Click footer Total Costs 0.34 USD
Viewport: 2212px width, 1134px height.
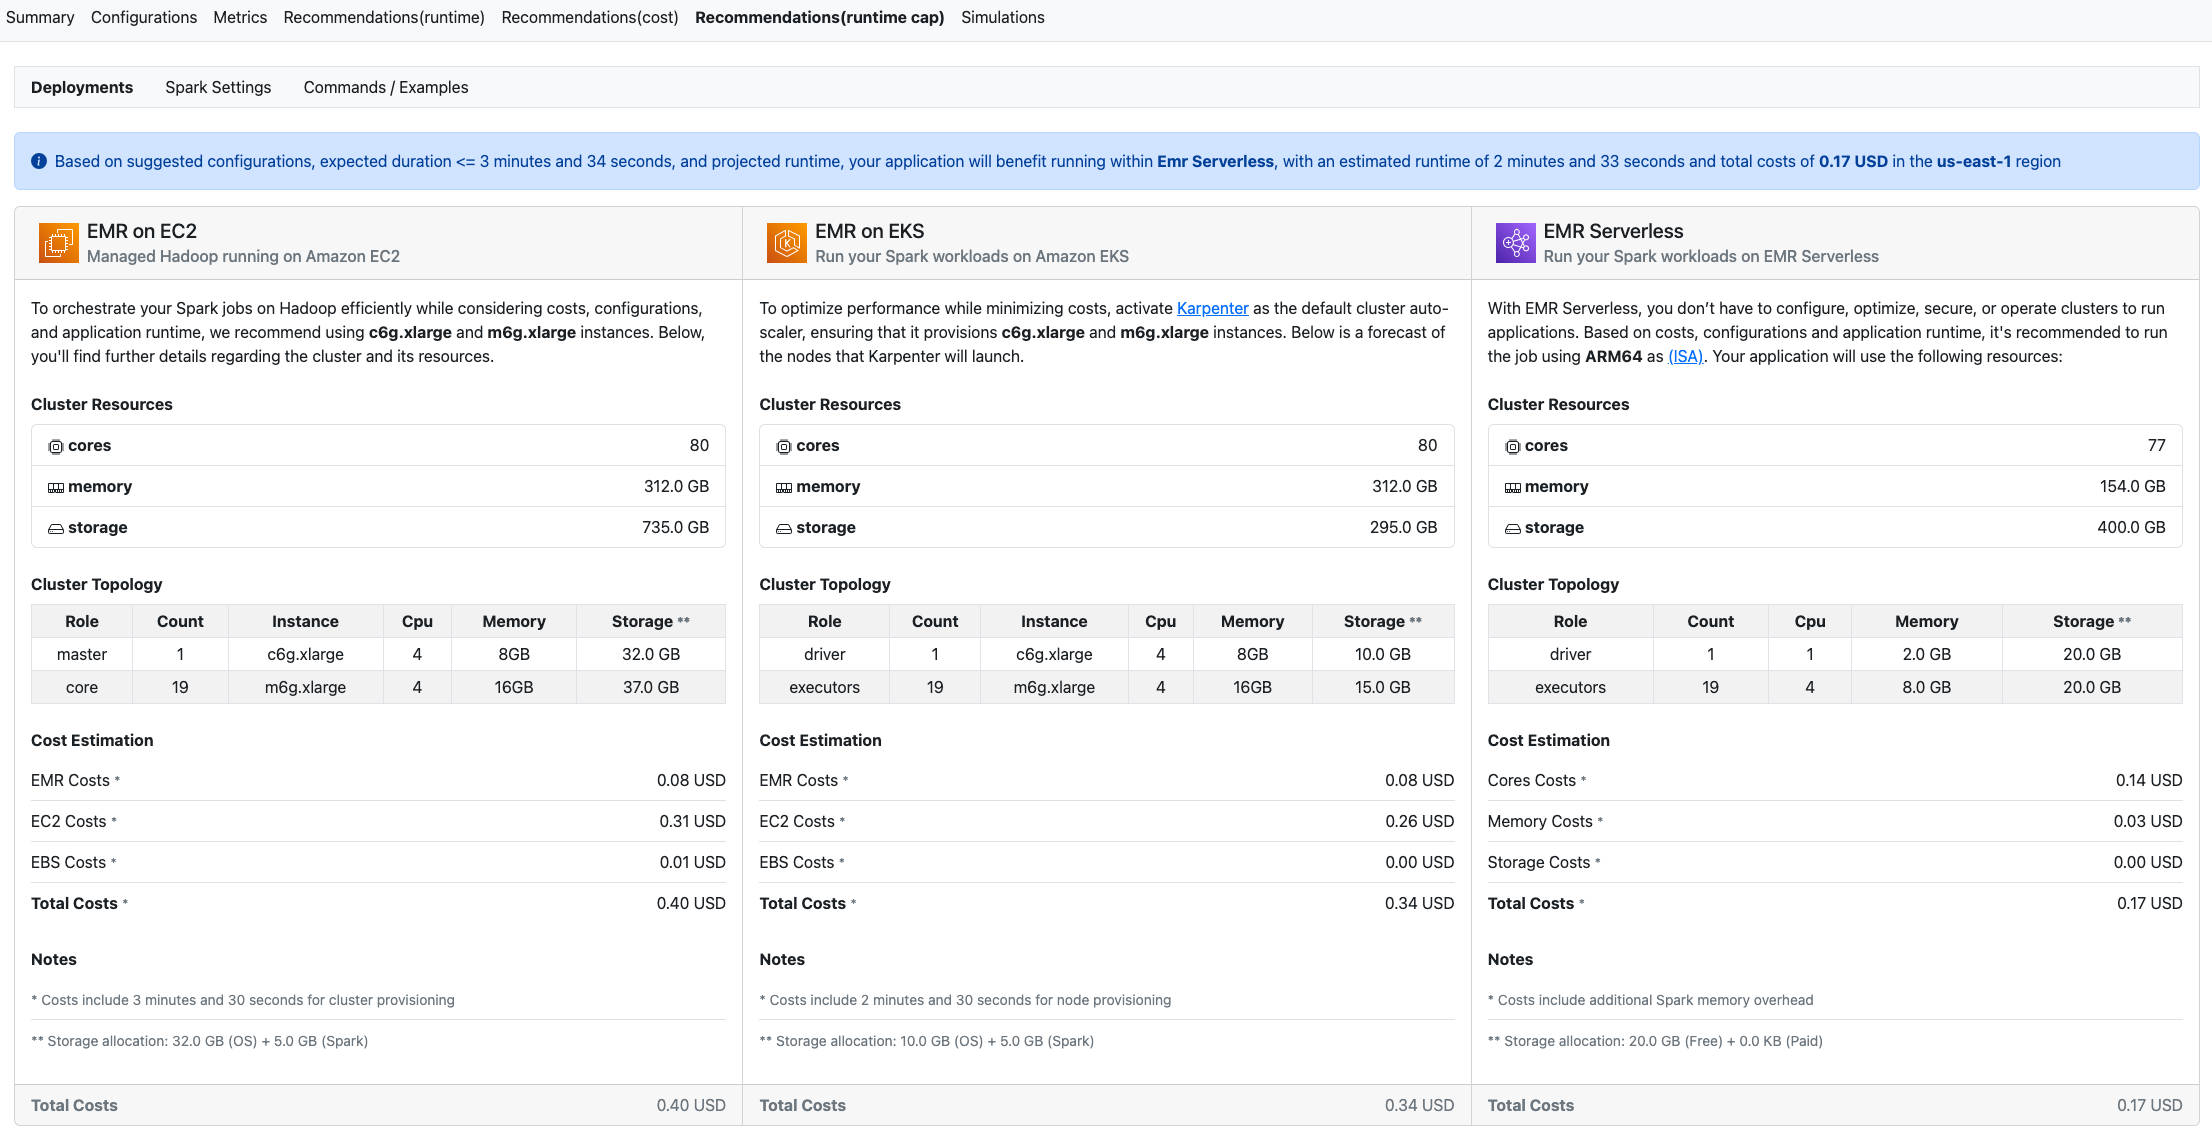pyautogui.click(x=1419, y=1105)
